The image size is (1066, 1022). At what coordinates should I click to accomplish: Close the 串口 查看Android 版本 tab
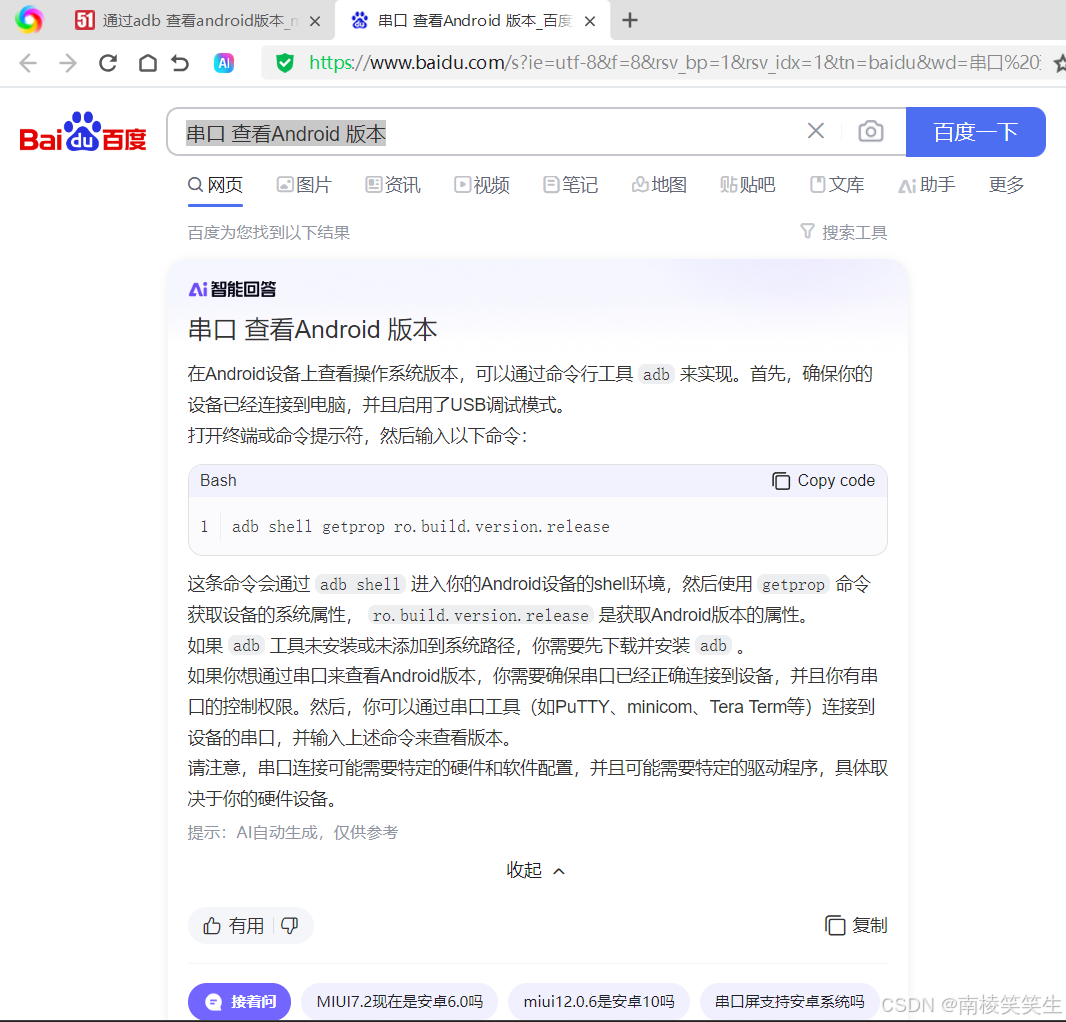point(590,21)
